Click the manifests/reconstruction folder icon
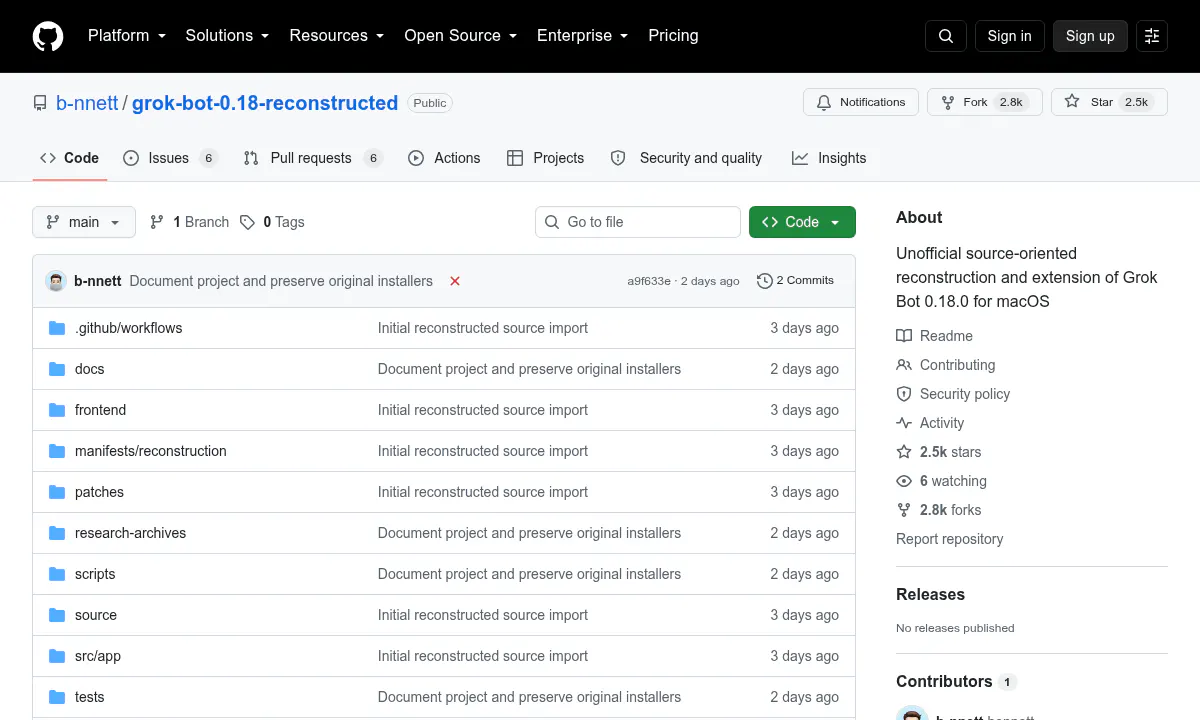This screenshot has width=1200, height=720. 57,451
